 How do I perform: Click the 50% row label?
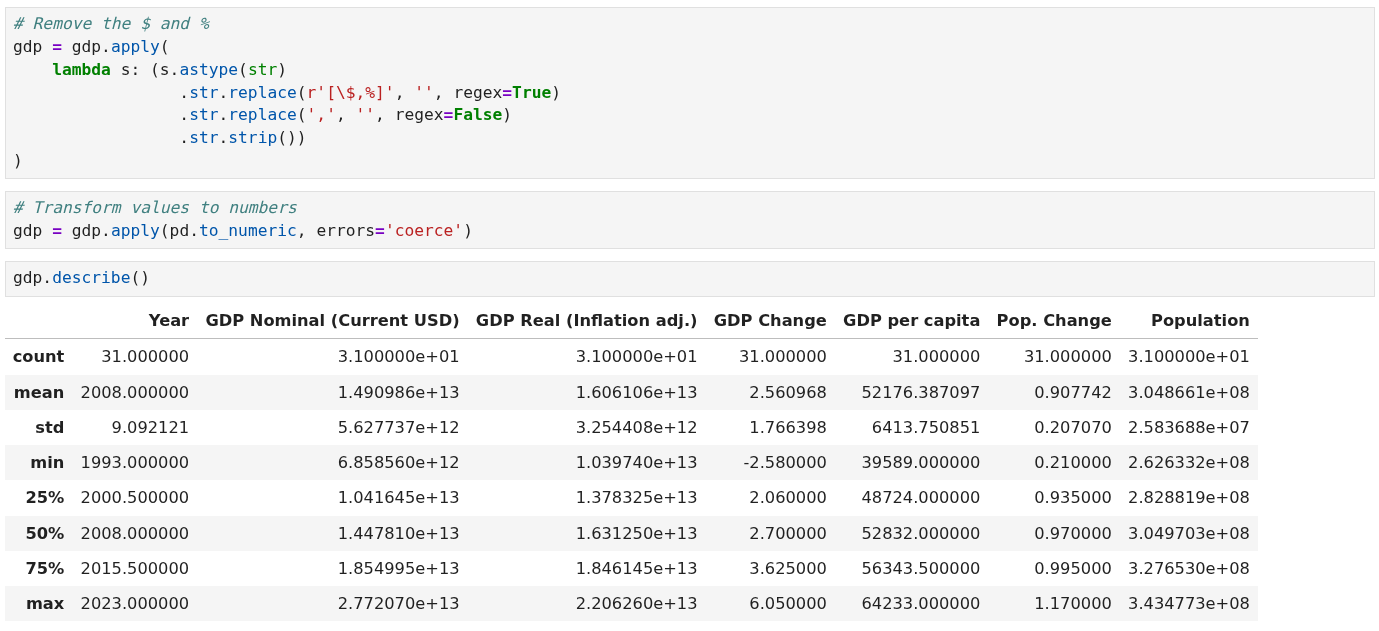[x=44, y=533]
